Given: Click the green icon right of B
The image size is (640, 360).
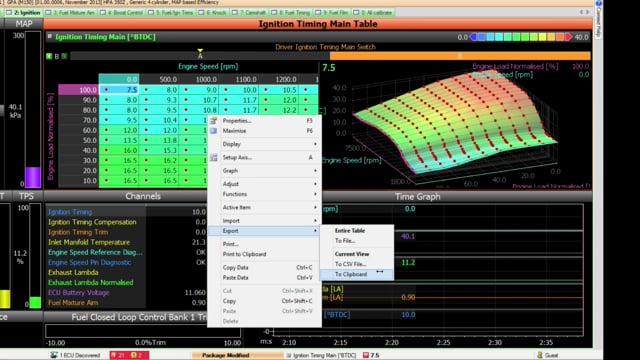Looking at the screenshot, I should pos(64,56).
